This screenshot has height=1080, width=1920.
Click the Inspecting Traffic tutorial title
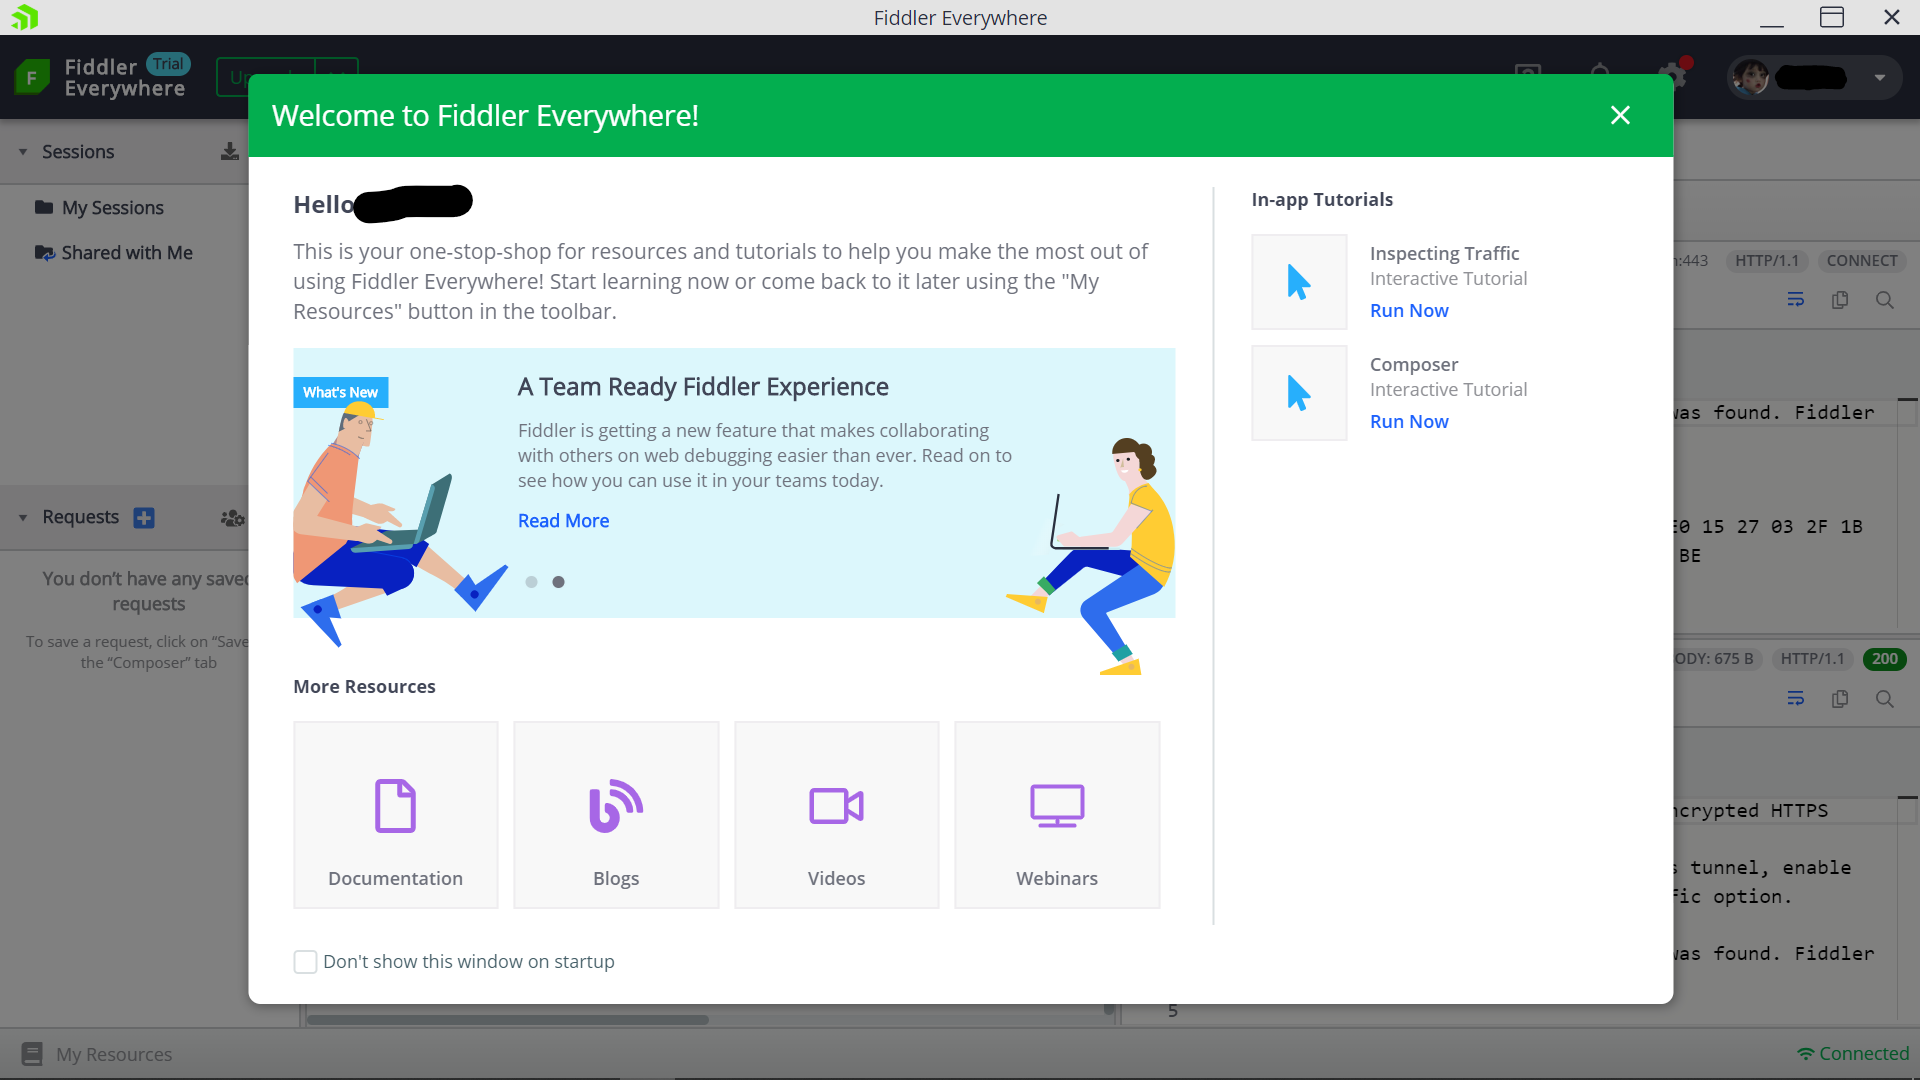tap(1444, 253)
